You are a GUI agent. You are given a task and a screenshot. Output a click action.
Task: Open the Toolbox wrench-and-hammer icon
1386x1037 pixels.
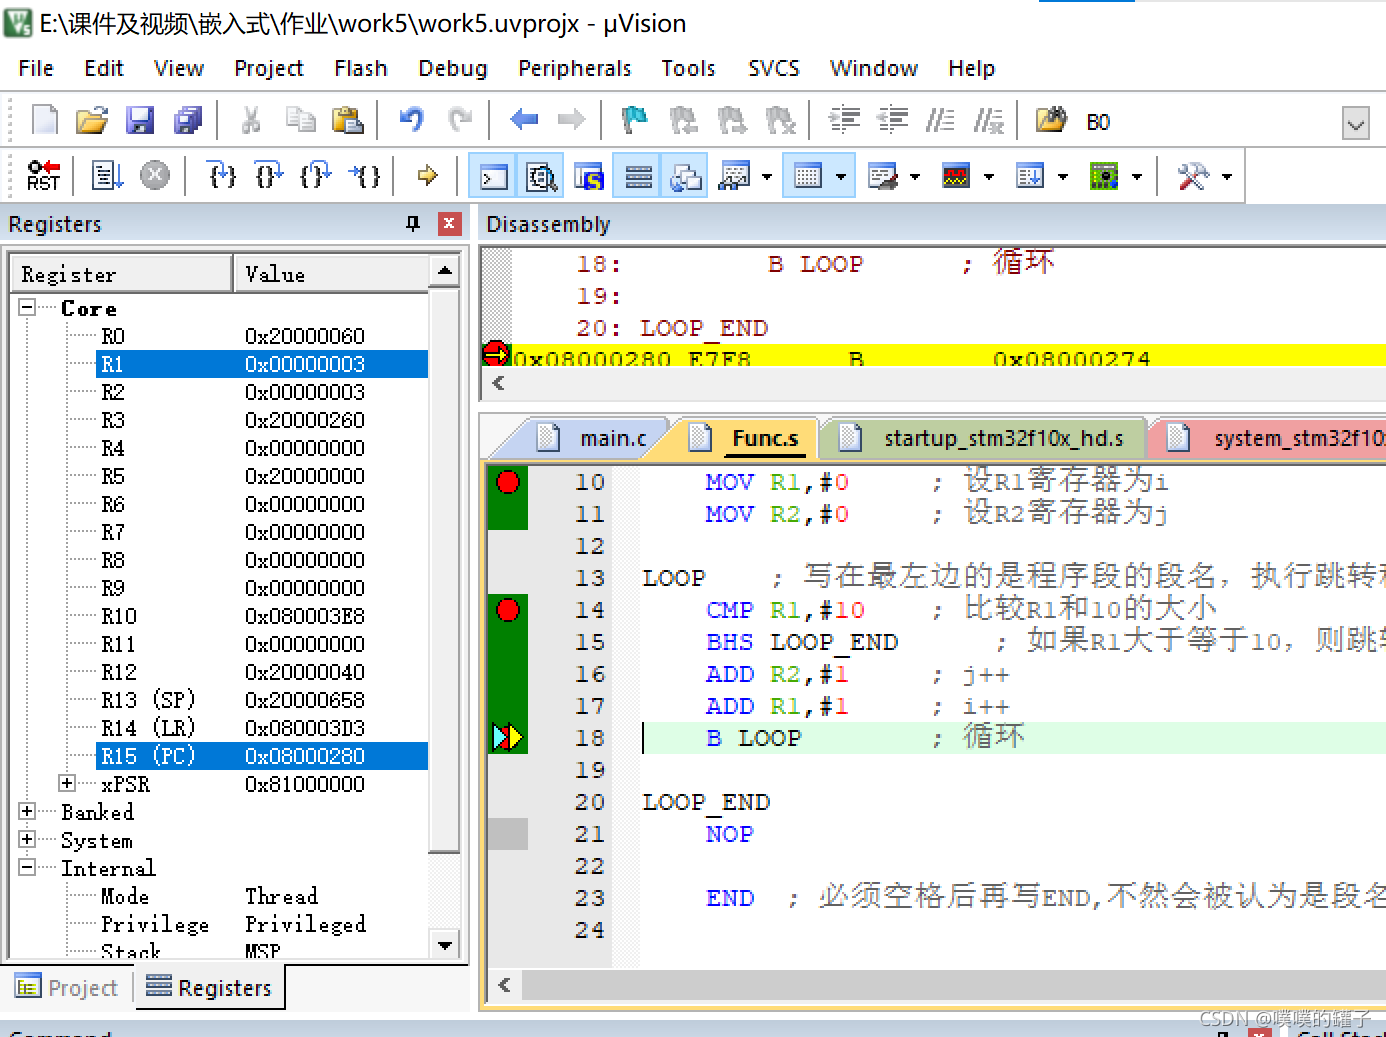click(x=1193, y=177)
